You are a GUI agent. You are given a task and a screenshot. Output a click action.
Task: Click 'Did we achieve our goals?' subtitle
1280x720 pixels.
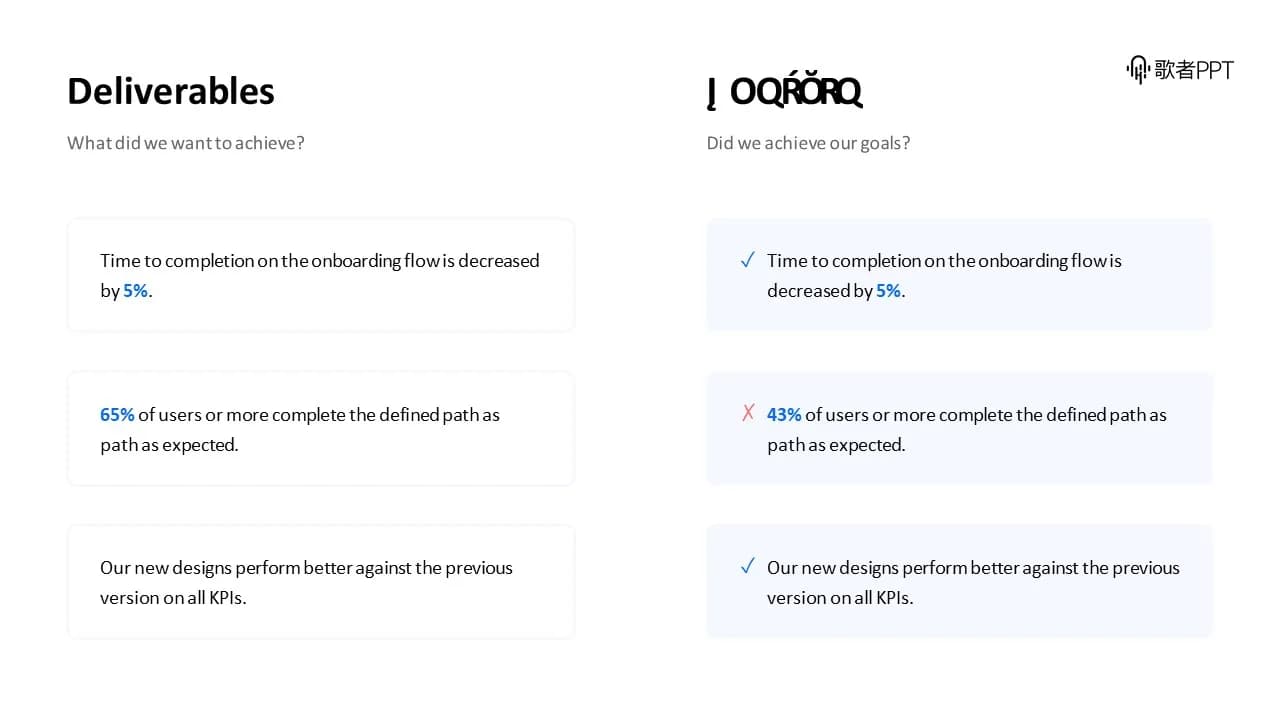click(x=808, y=143)
